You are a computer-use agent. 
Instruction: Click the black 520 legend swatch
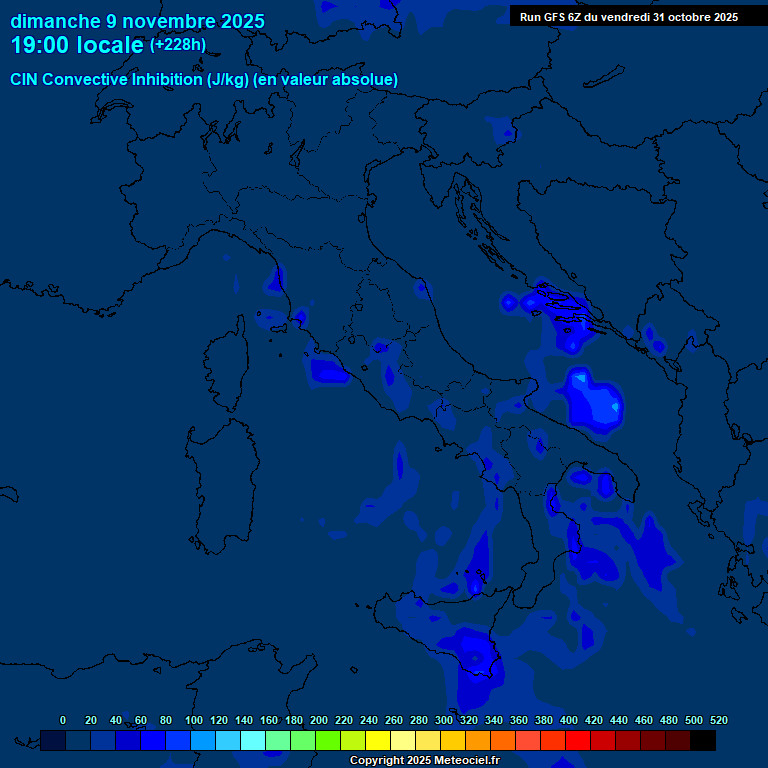point(703,741)
